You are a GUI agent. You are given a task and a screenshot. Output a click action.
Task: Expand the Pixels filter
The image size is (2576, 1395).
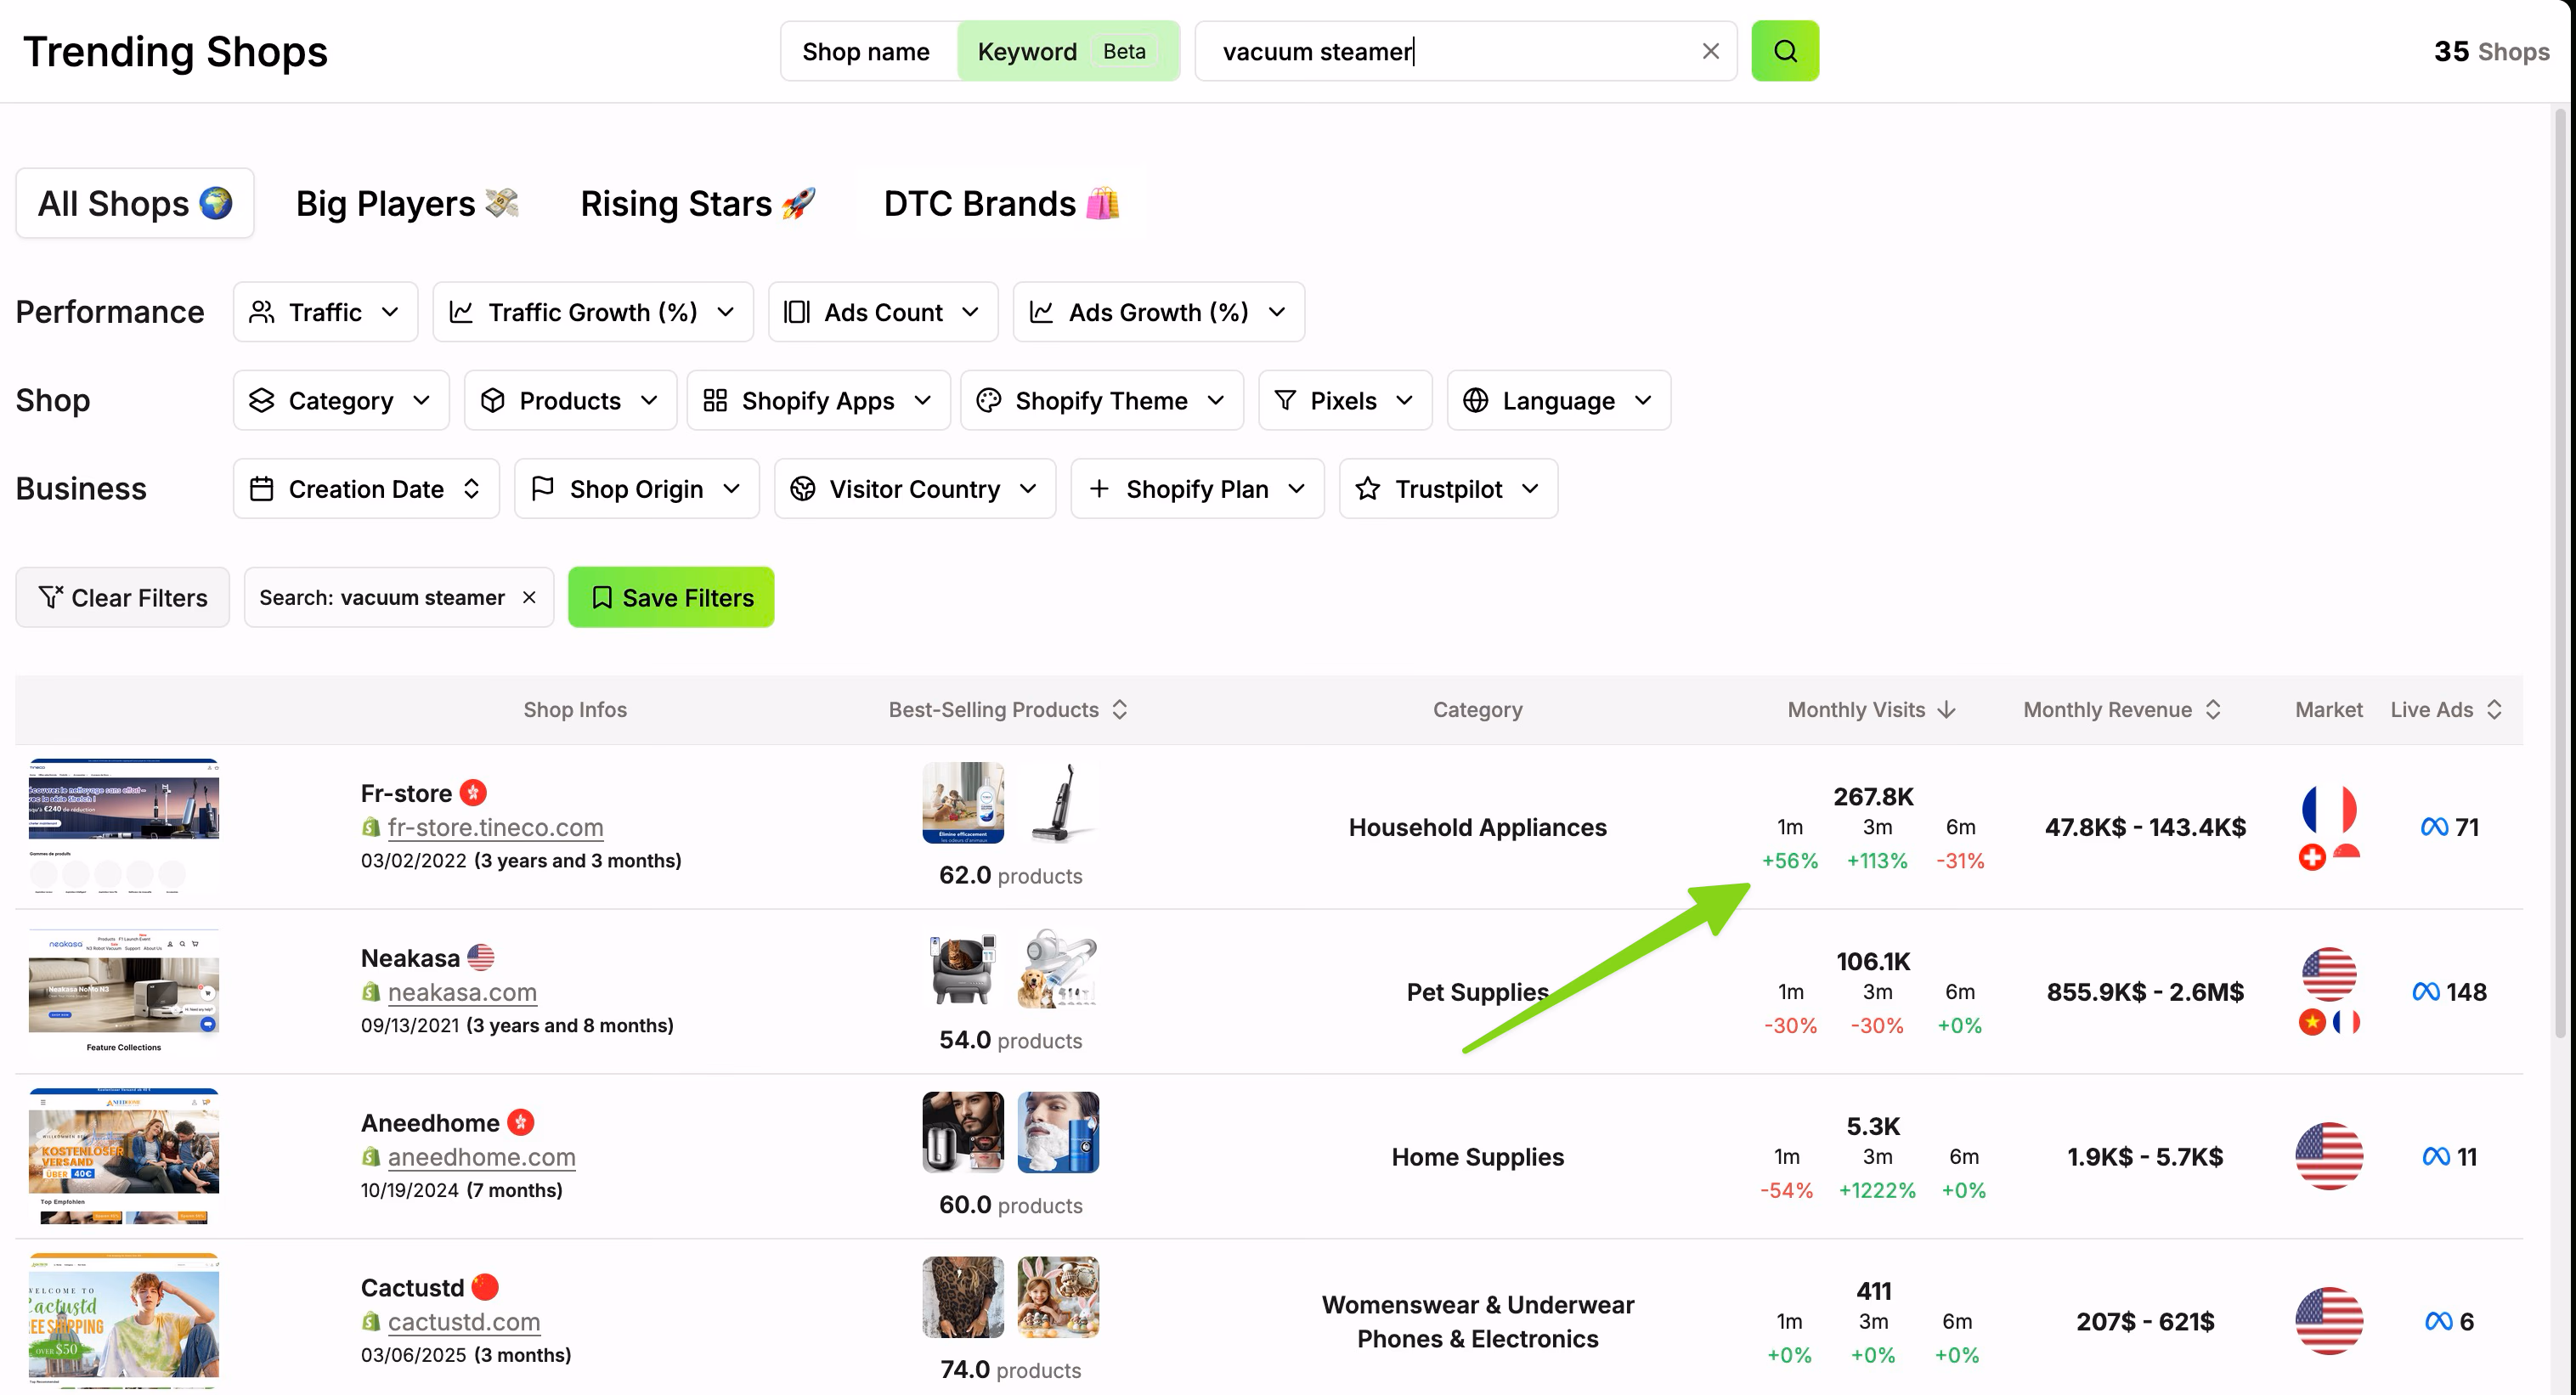[x=1345, y=400]
